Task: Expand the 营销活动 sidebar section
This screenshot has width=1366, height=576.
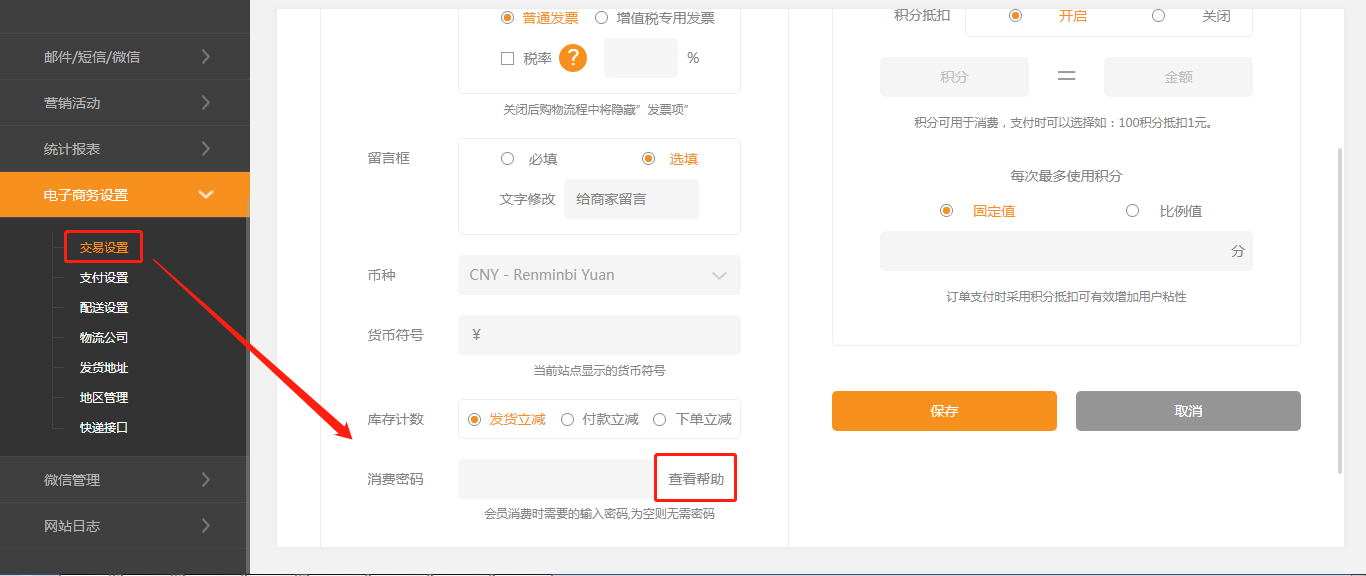Action: 125,103
